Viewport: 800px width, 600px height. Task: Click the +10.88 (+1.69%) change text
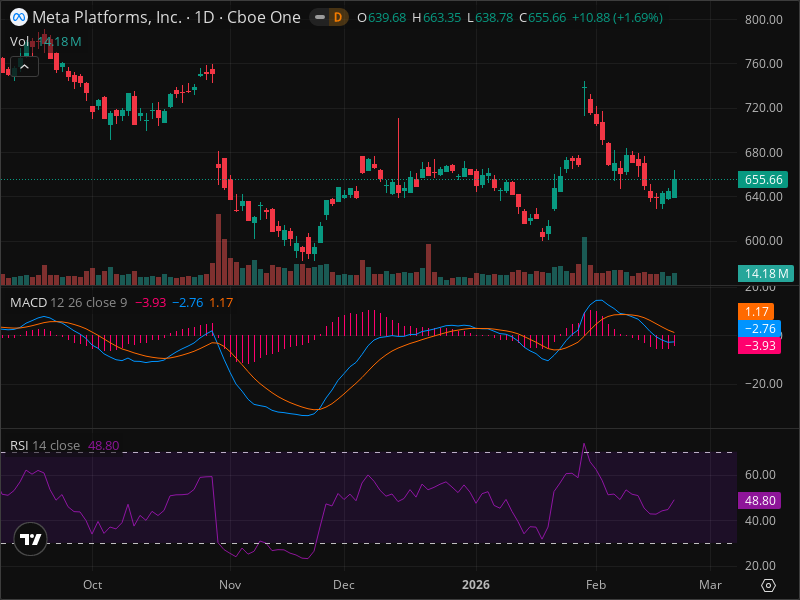[x=617, y=18]
